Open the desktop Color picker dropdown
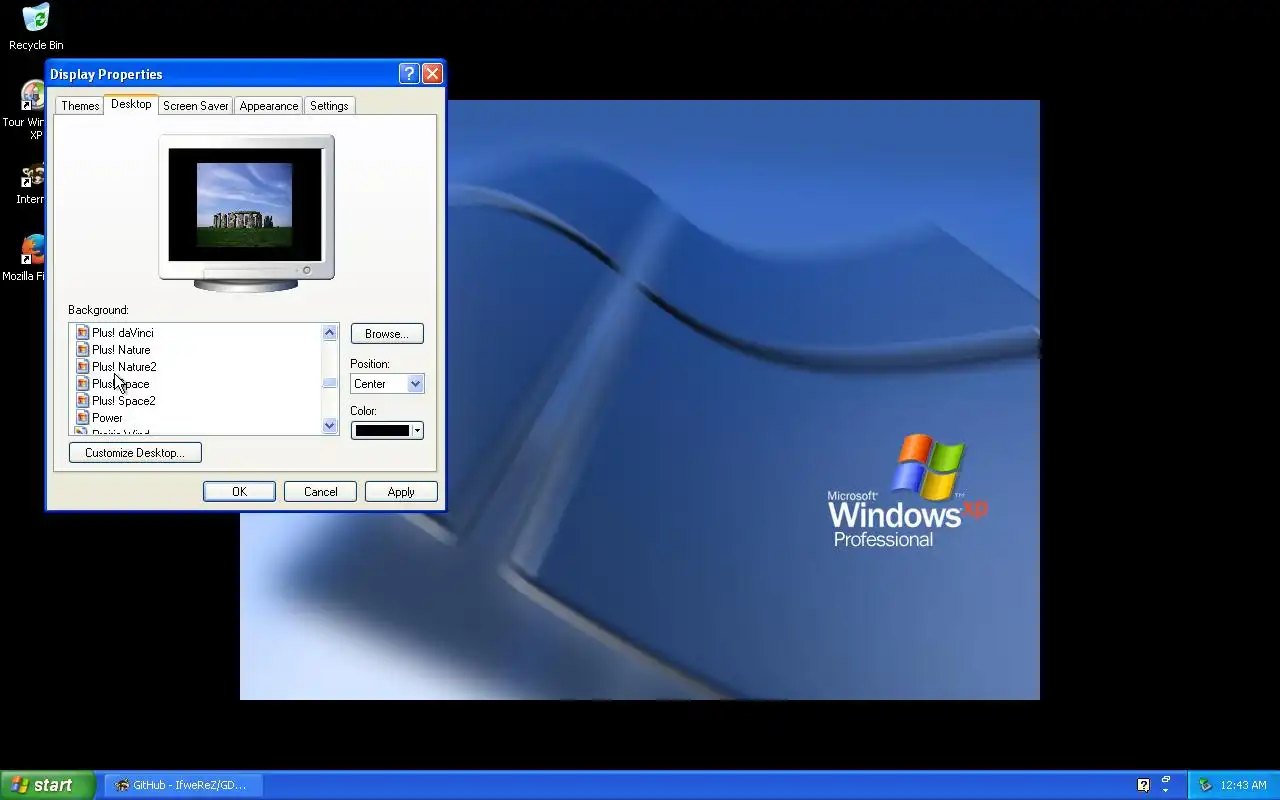The width and height of the screenshot is (1280, 800). pos(387,431)
